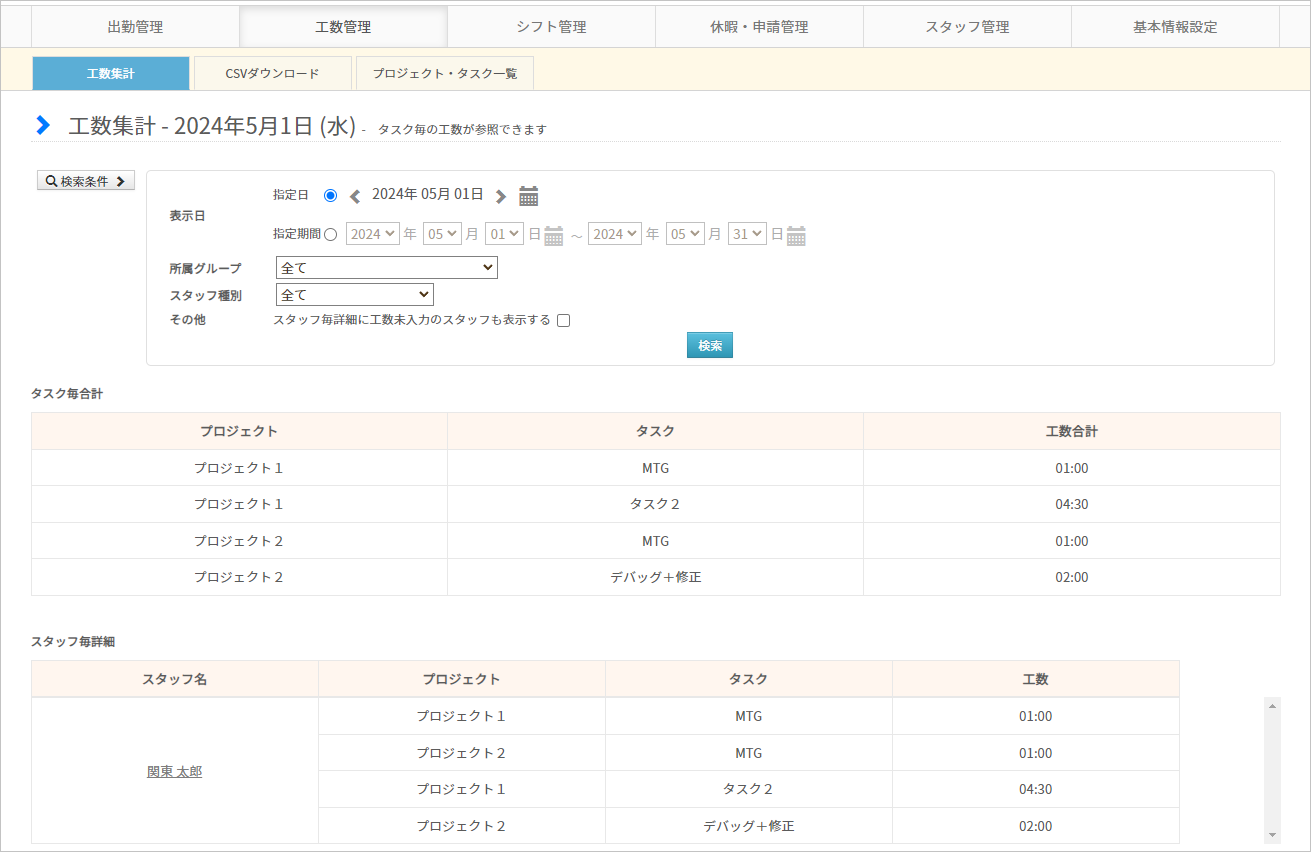Image resolution: width=1311 pixels, height=852 pixels.
Task: Click previous day arrow beside 2024年05月01日
Action: click(x=354, y=196)
